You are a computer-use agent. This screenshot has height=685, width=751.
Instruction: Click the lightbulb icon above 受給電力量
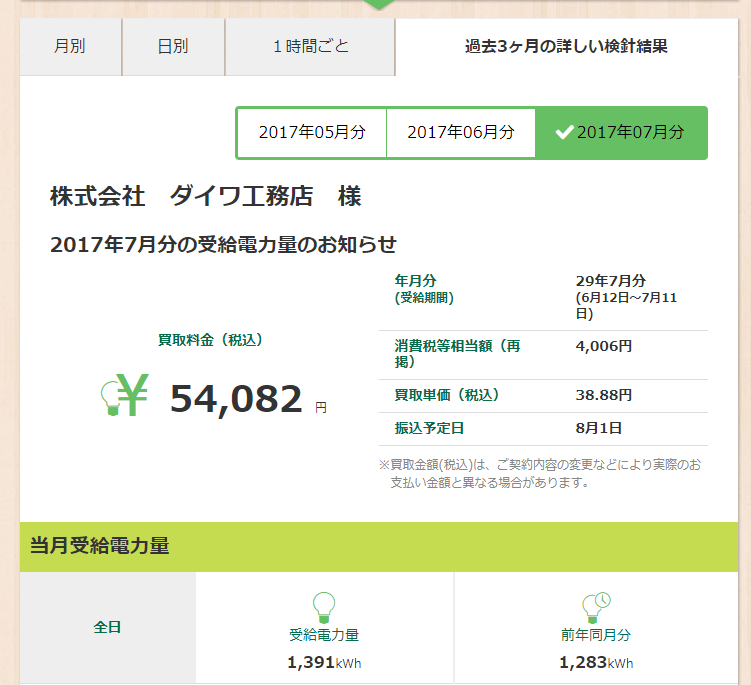tap(323, 607)
